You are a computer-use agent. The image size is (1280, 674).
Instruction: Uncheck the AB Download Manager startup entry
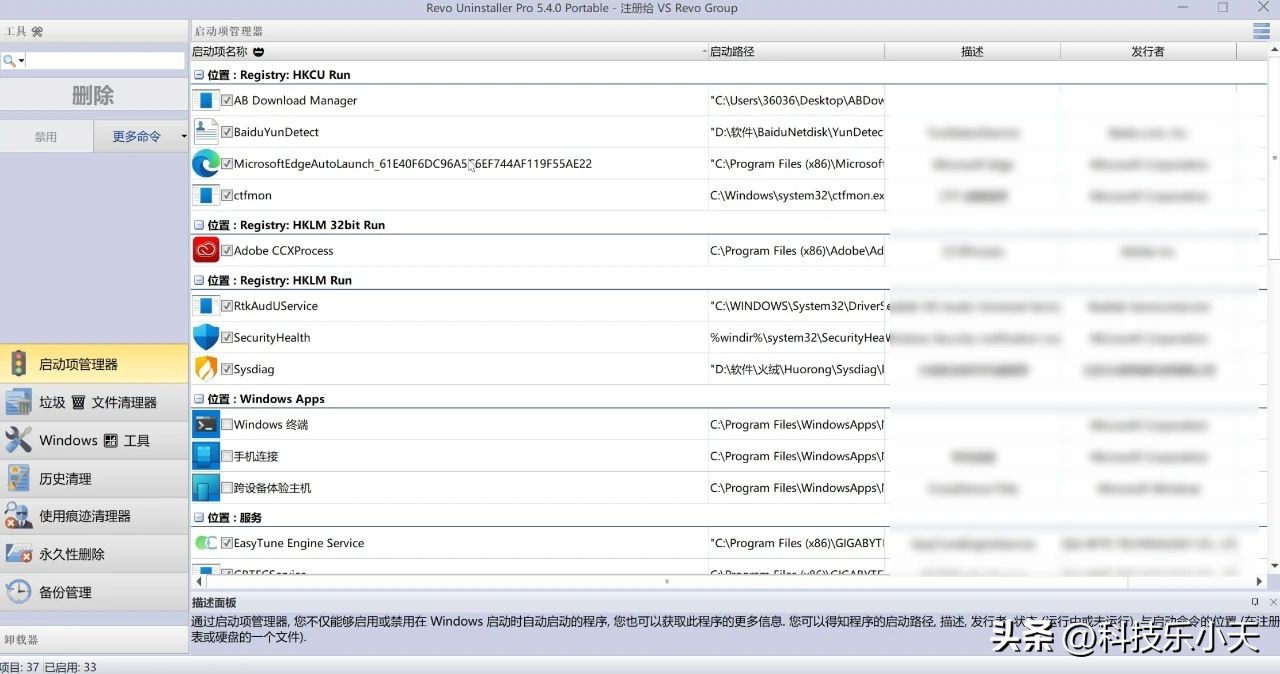coord(228,100)
